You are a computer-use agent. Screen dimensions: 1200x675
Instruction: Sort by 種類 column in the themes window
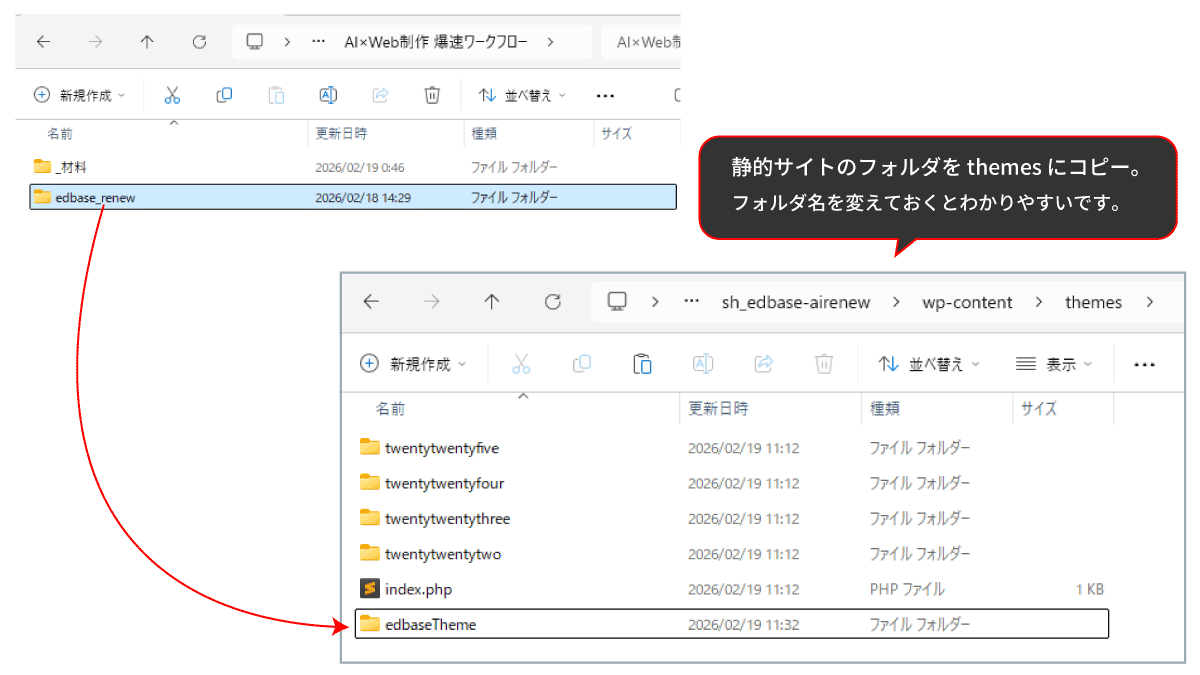click(885, 409)
